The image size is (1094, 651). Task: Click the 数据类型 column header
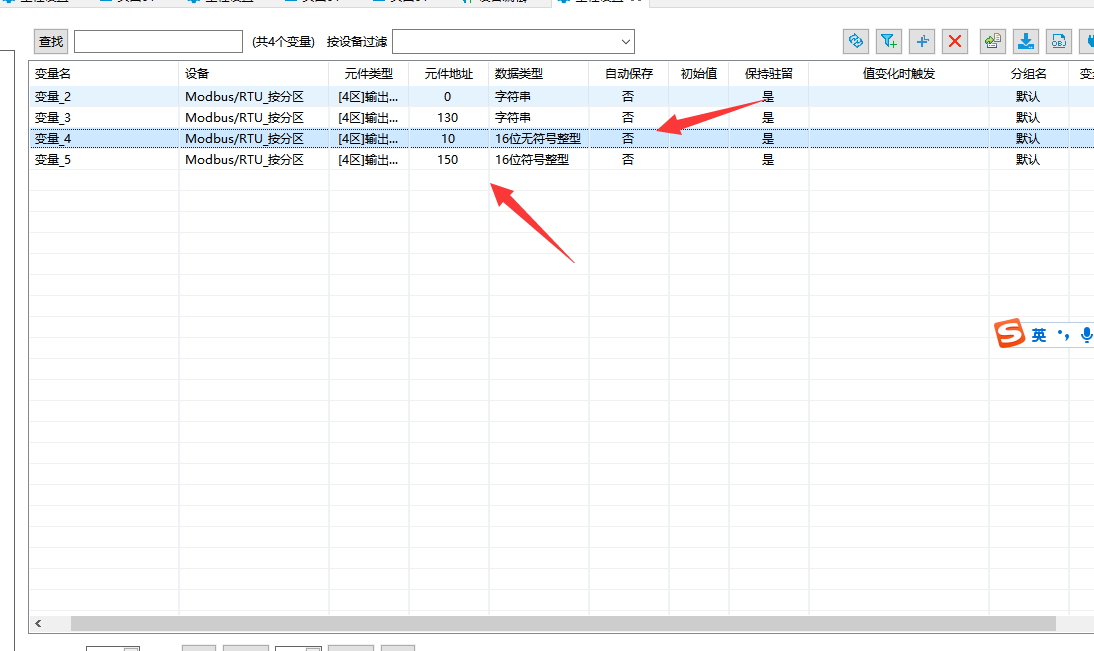(x=539, y=74)
